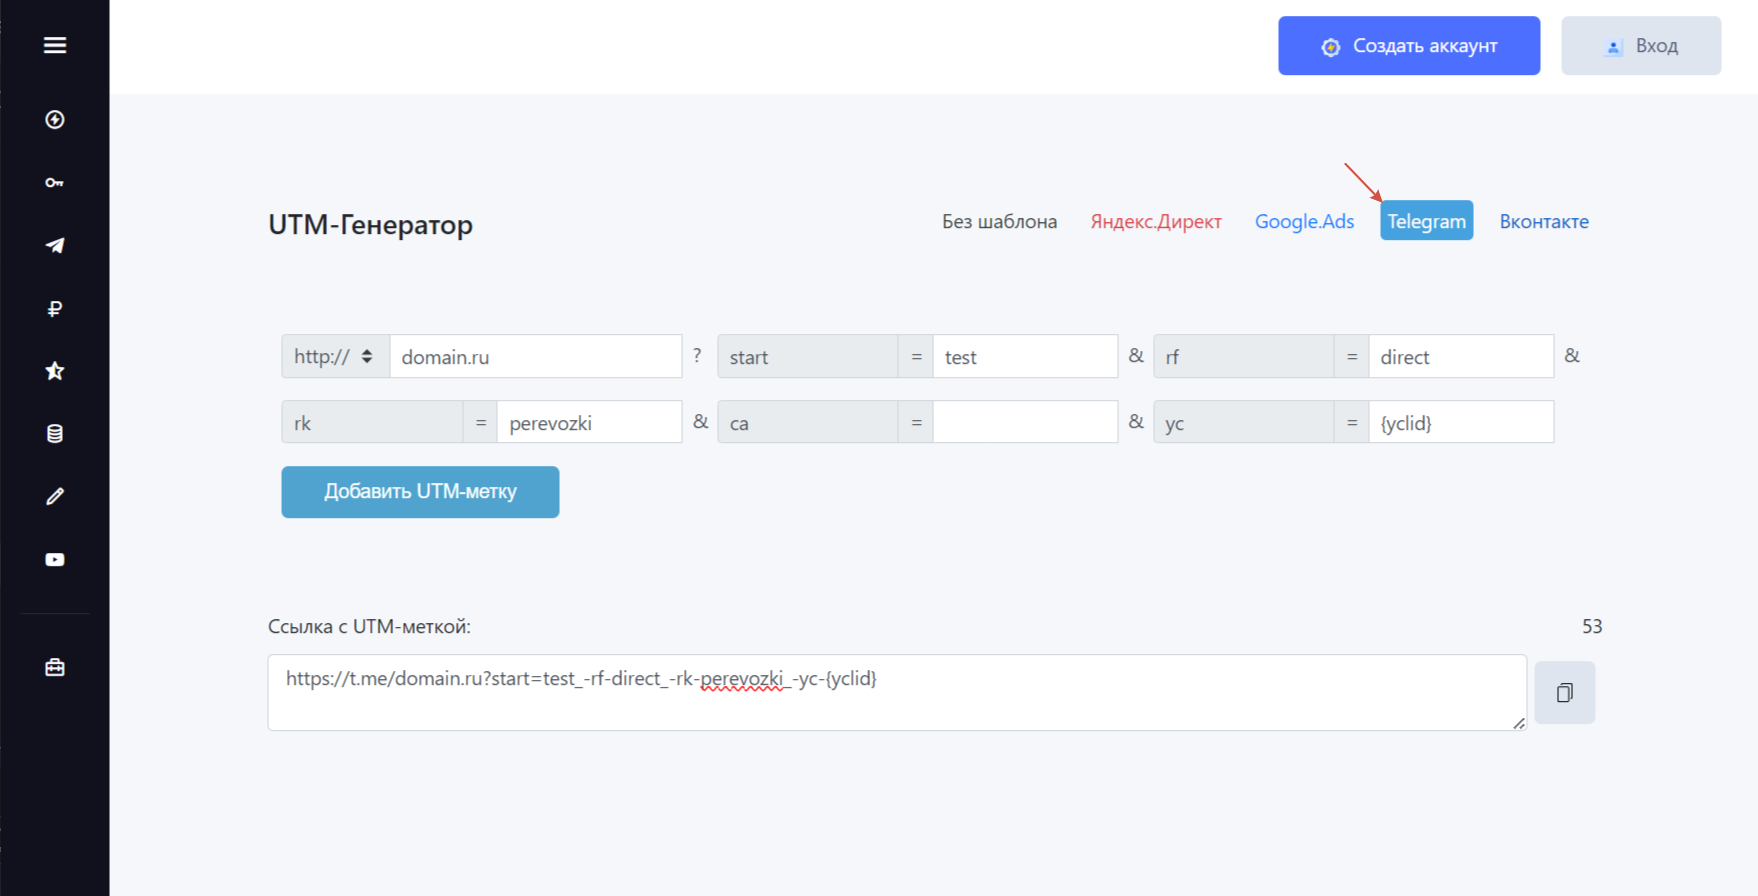Open the pencil edit sidebar icon
Viewport: 1758px width, 896px height.
(55, 497)
